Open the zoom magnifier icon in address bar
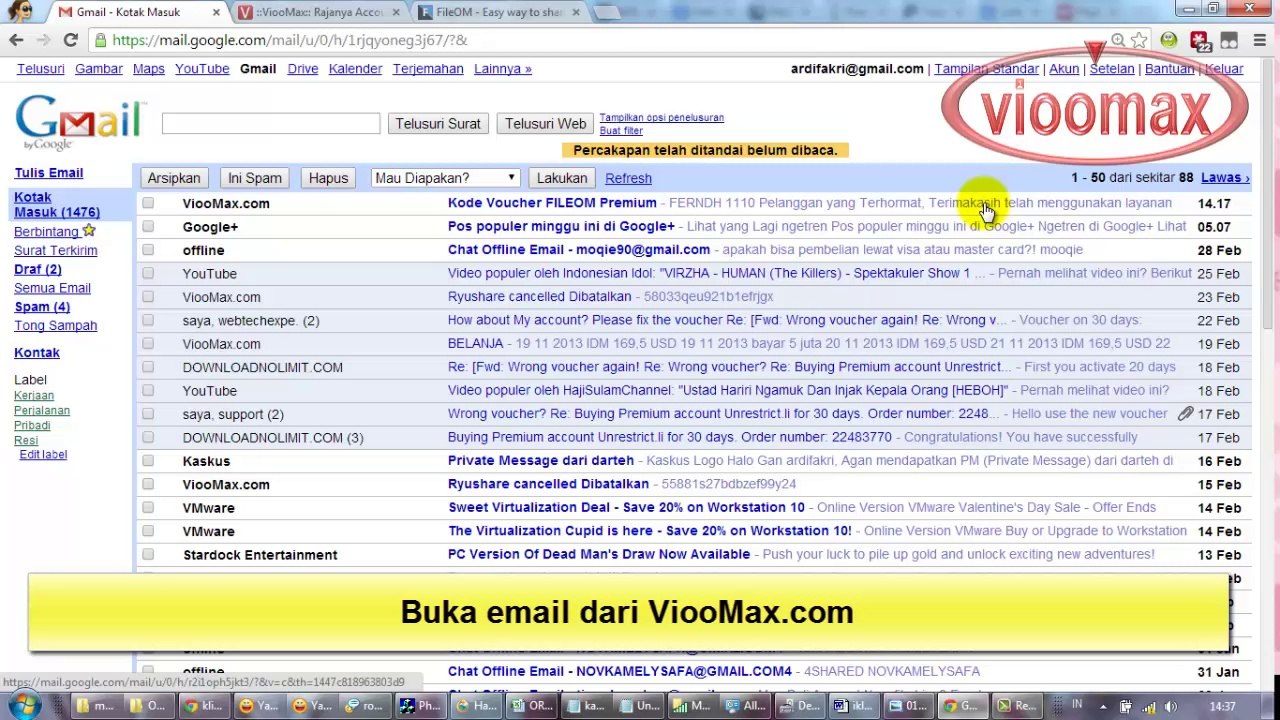1280x720 pixels. (1117, 40)
